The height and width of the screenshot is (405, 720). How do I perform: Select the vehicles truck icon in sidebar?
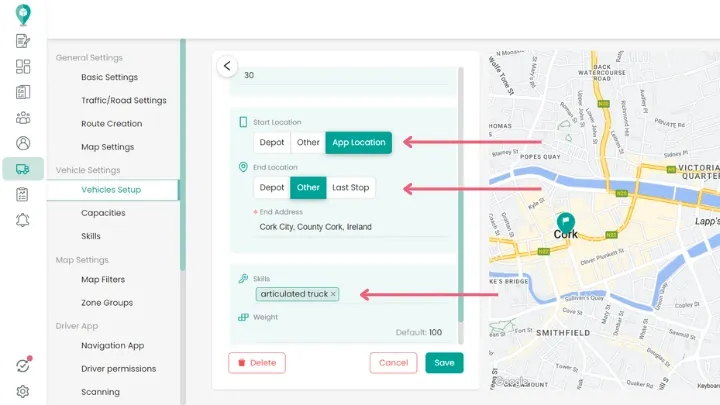tap(23, 169)
